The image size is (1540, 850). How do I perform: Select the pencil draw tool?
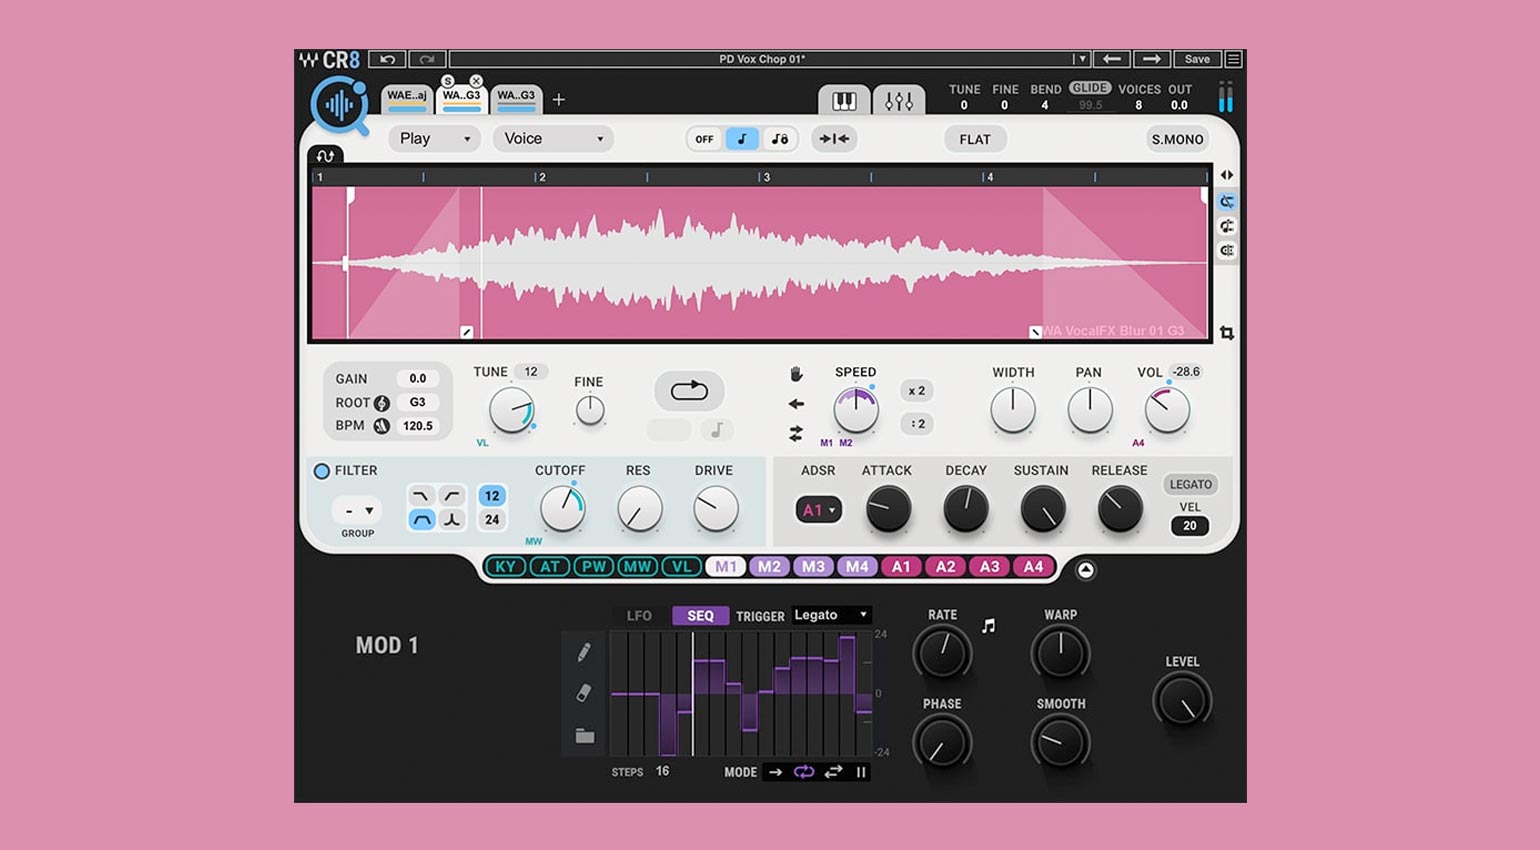(x=584, y=652)
